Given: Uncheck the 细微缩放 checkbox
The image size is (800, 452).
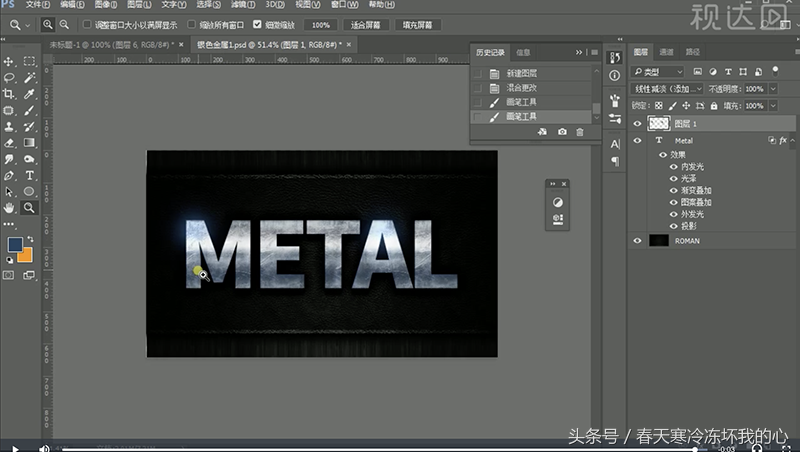Looking at the screenshot, I should coord(258,23).
